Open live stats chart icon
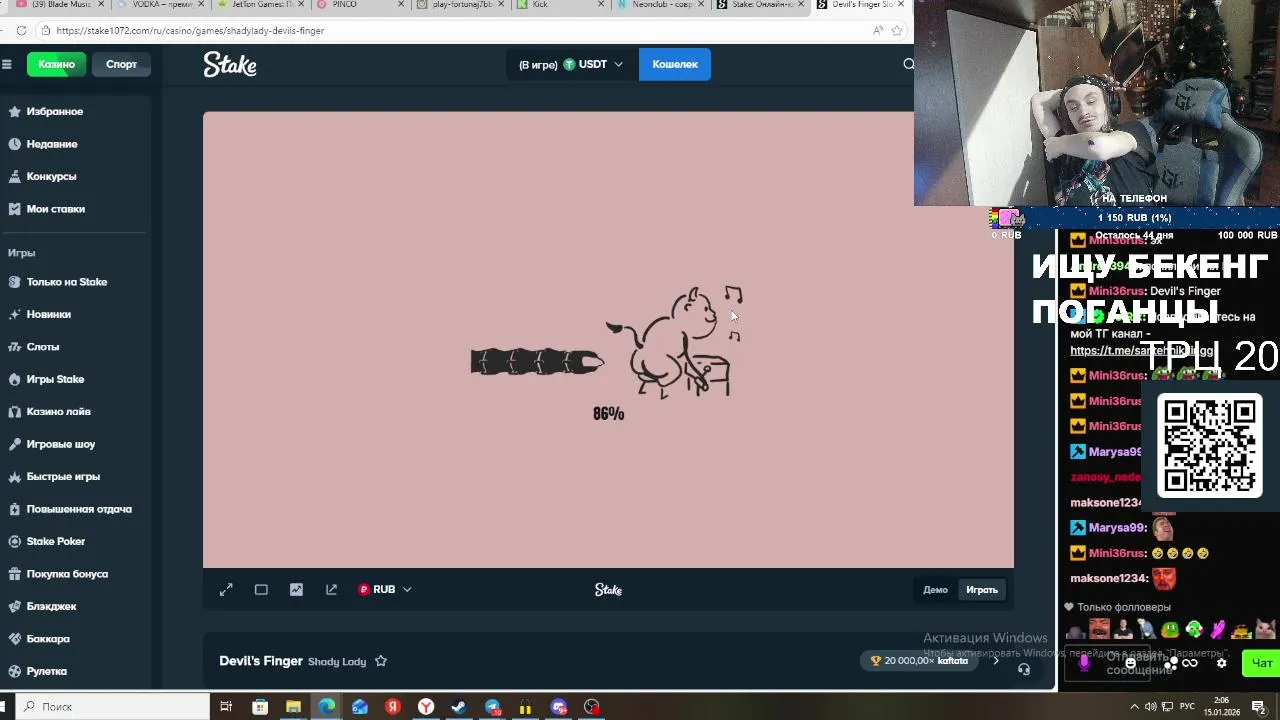The height and width of the screenshot is (720, 1280). click(296, 590)
